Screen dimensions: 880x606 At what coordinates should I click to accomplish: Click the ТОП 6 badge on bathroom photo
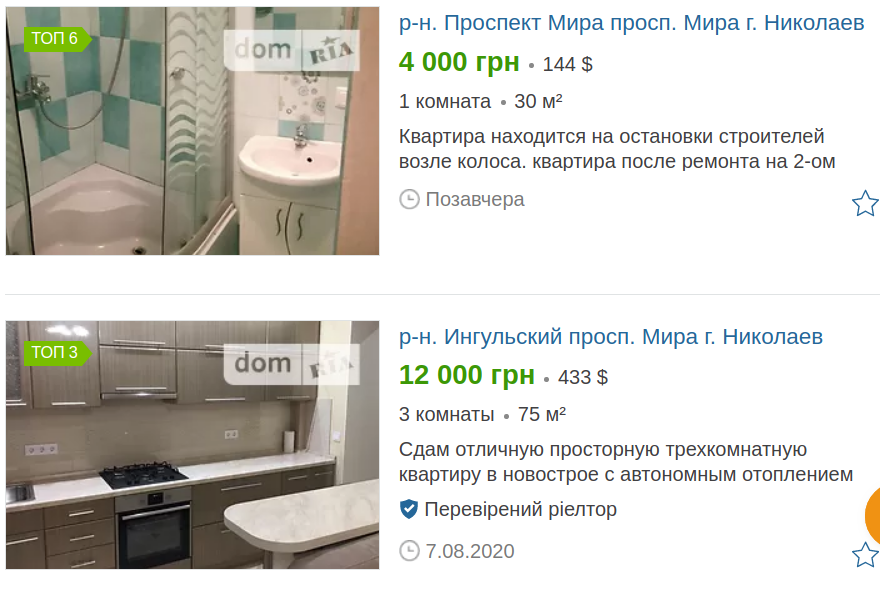[x=57, y=39]
